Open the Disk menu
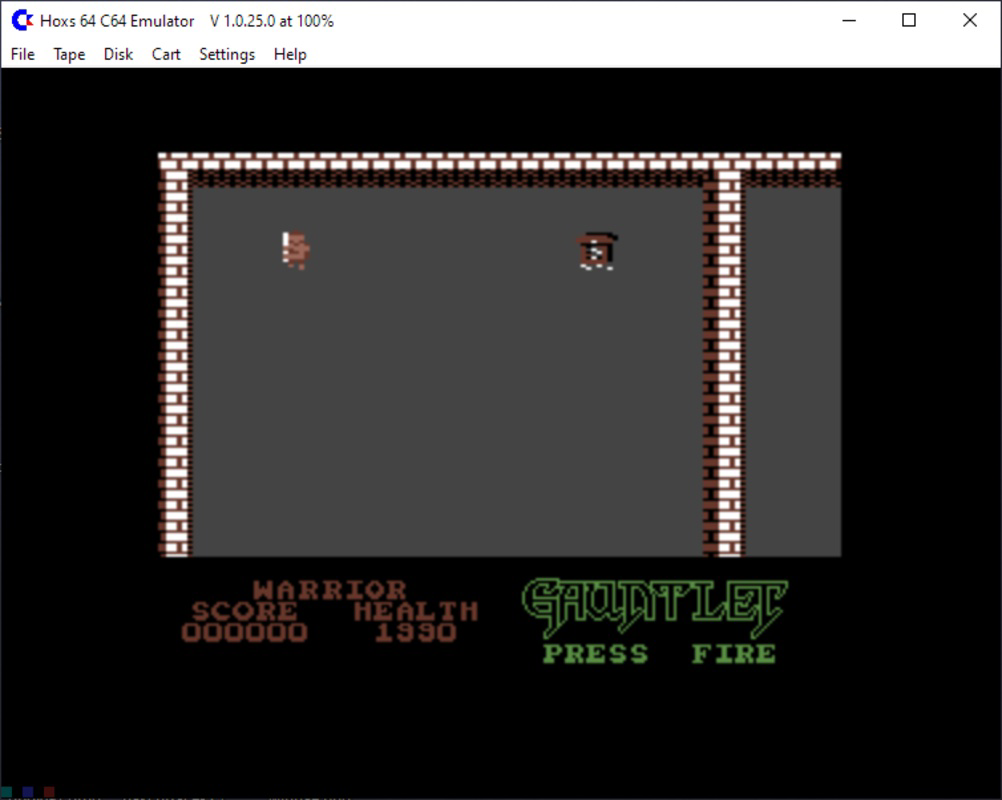Viewport: 1002px width, 800px height. tap(118, 54)
